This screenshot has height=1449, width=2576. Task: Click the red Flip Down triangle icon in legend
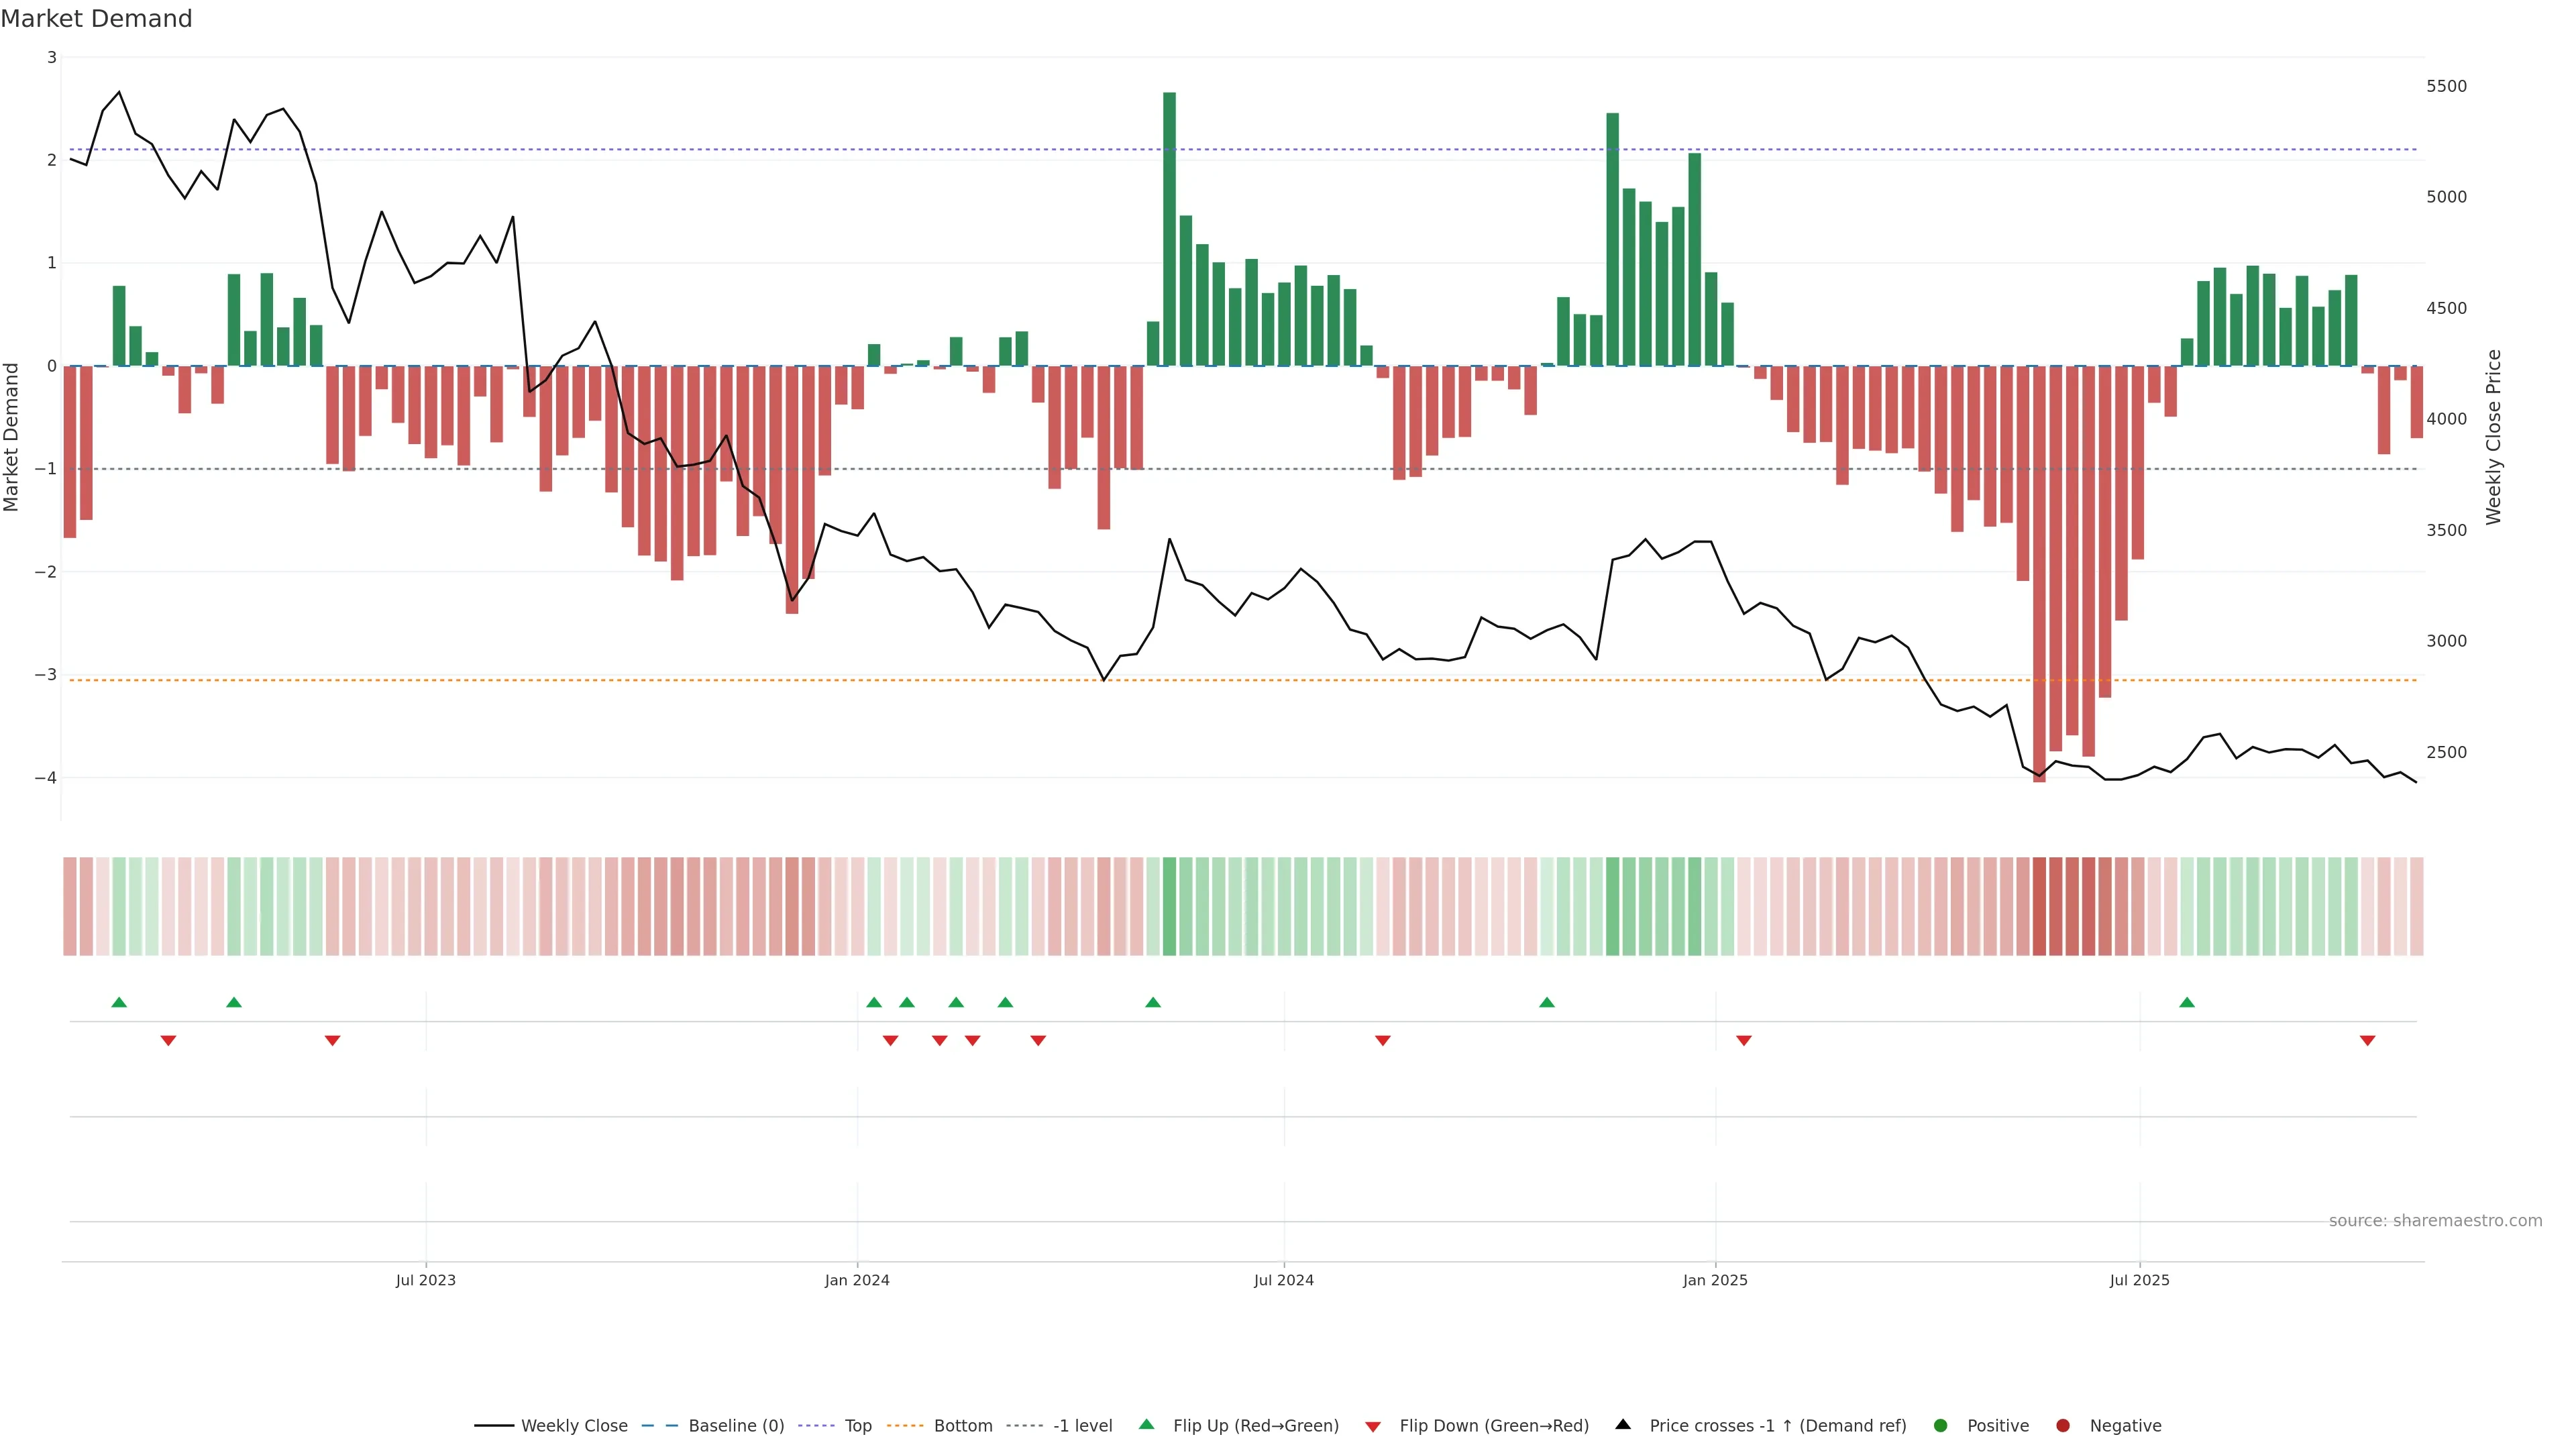tap(1373, 1426)
